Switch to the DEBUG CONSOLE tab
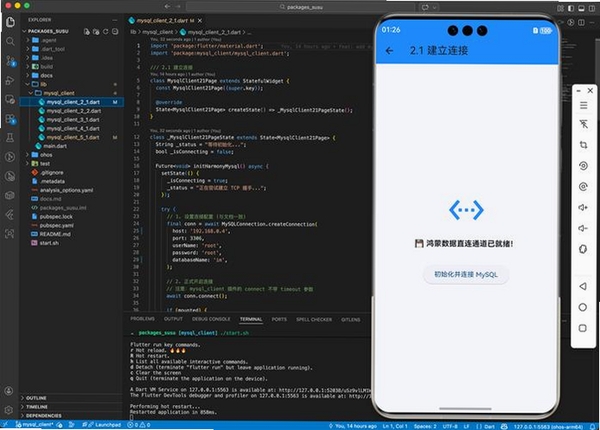 [211, 319]
